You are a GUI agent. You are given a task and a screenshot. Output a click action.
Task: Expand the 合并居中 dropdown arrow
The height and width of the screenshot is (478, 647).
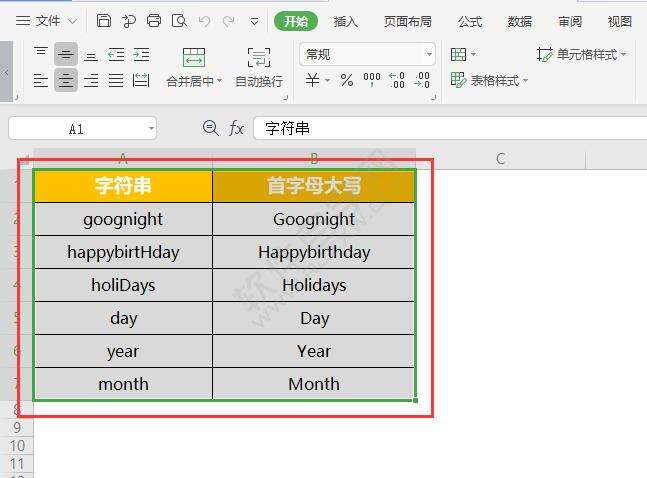pyautogui.click(x=219, y=80)
